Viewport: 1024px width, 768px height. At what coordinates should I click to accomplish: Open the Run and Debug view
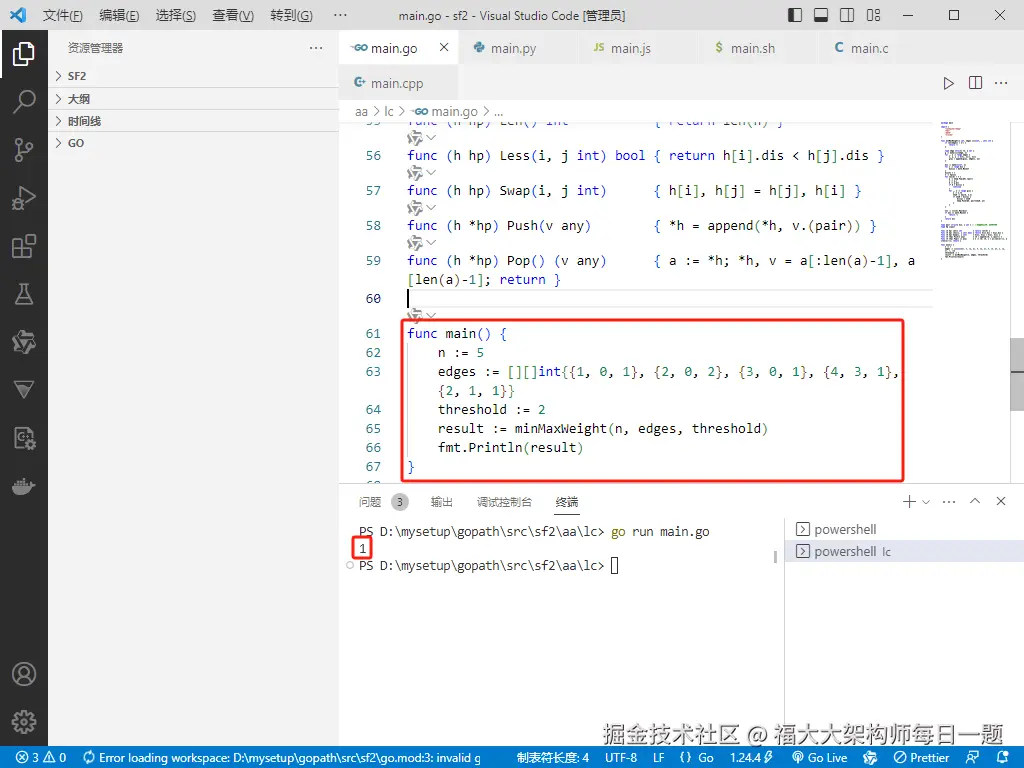click(x=24, y=198)
